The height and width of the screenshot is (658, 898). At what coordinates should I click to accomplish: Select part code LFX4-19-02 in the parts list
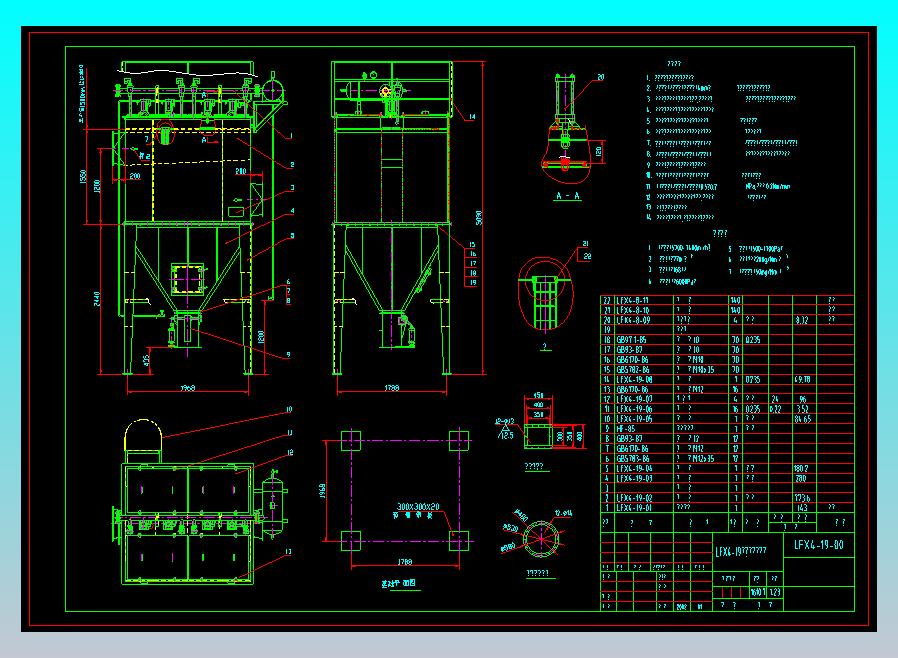tap(635, 498)
